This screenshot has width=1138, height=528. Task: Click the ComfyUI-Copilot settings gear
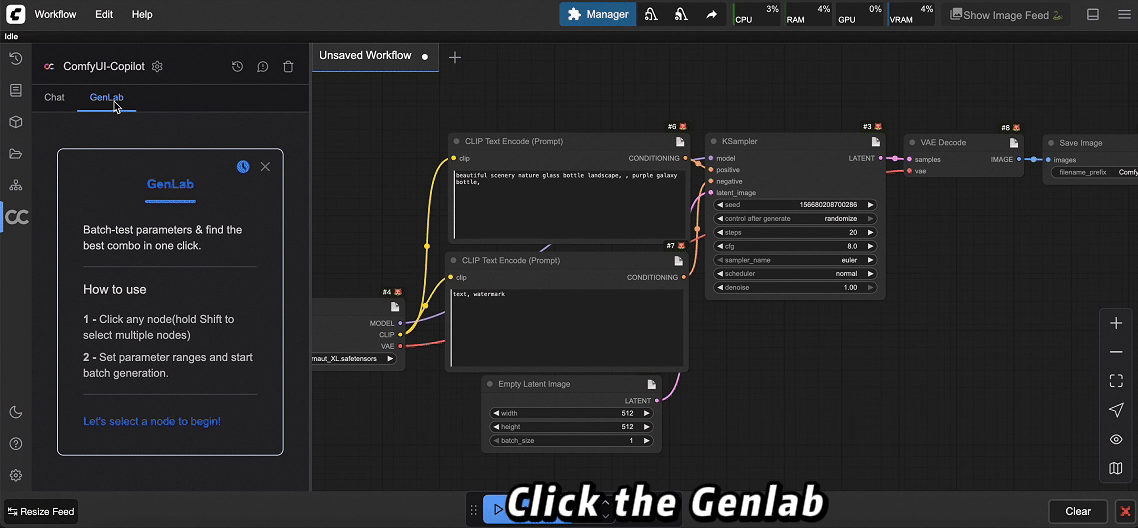click(157, 67)
